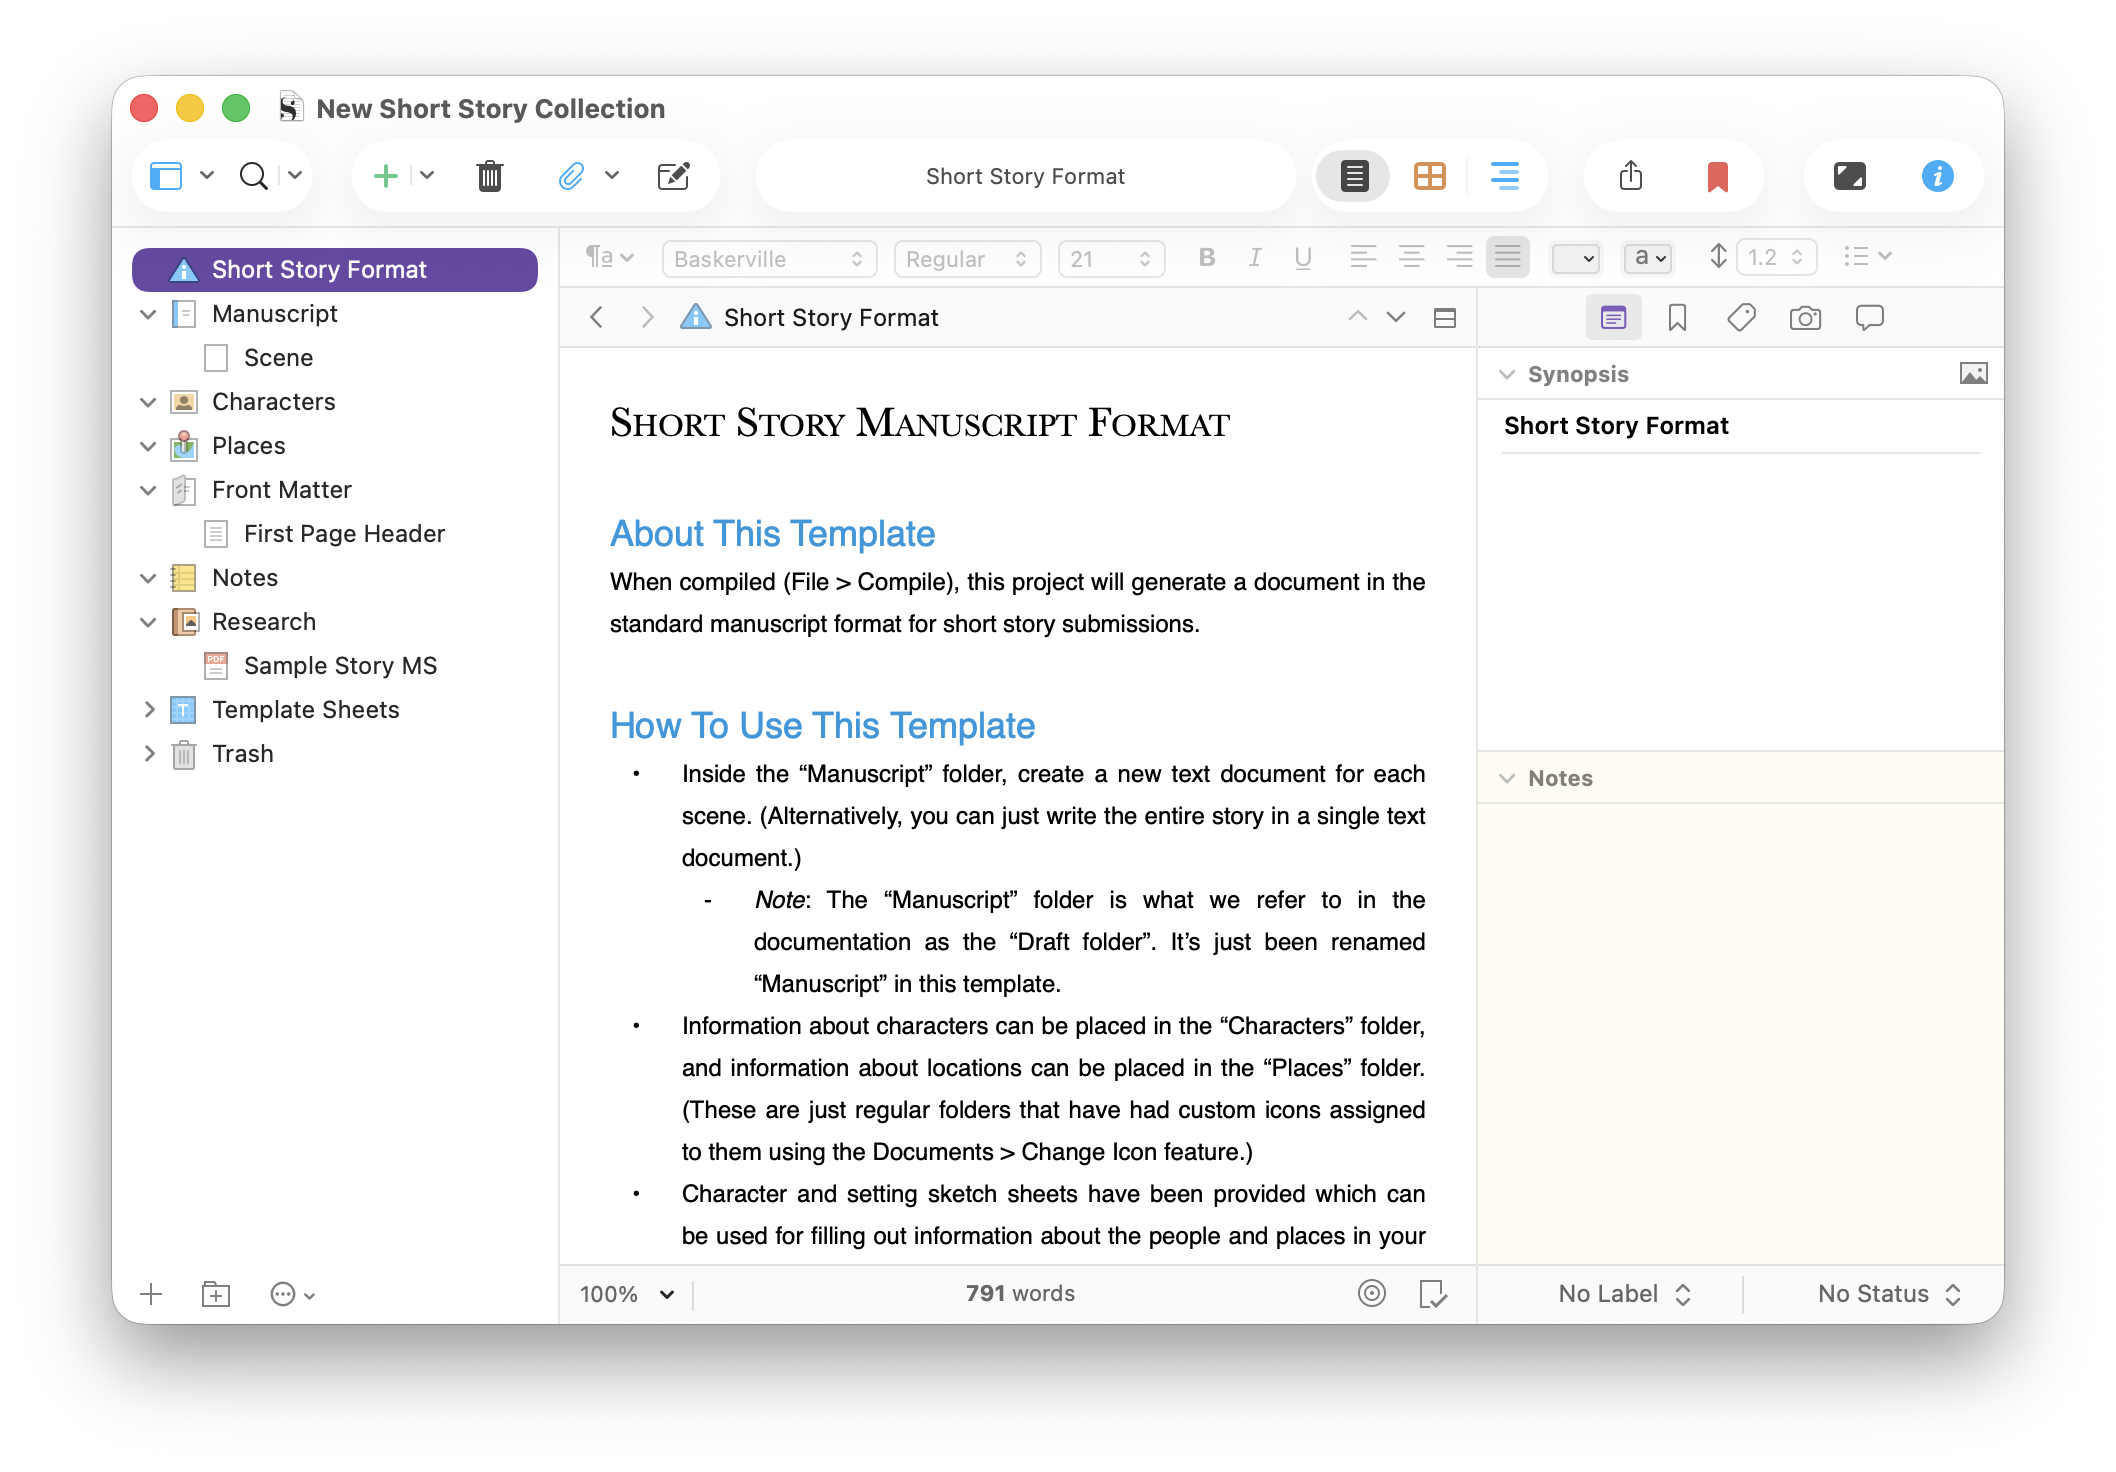The width and height of the screenshot is (2116, 1472).
Task: Open the Baskerville font dropdown
Action: [x=768, y=259]
